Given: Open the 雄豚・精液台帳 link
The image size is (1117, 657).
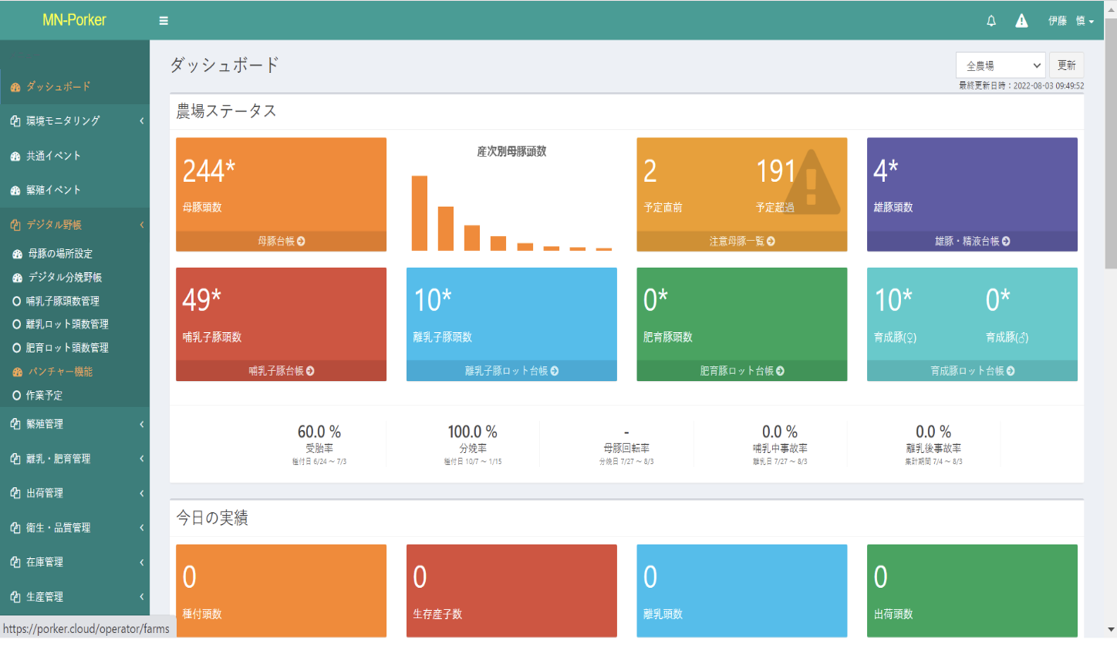Looking at the screenshot, I should click(972, 242).
